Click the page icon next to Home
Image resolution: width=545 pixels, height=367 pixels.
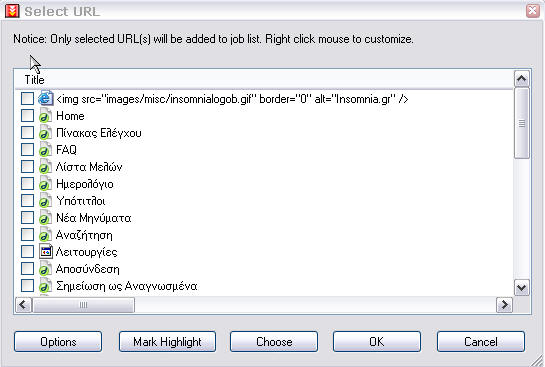(x=45, y=116)
